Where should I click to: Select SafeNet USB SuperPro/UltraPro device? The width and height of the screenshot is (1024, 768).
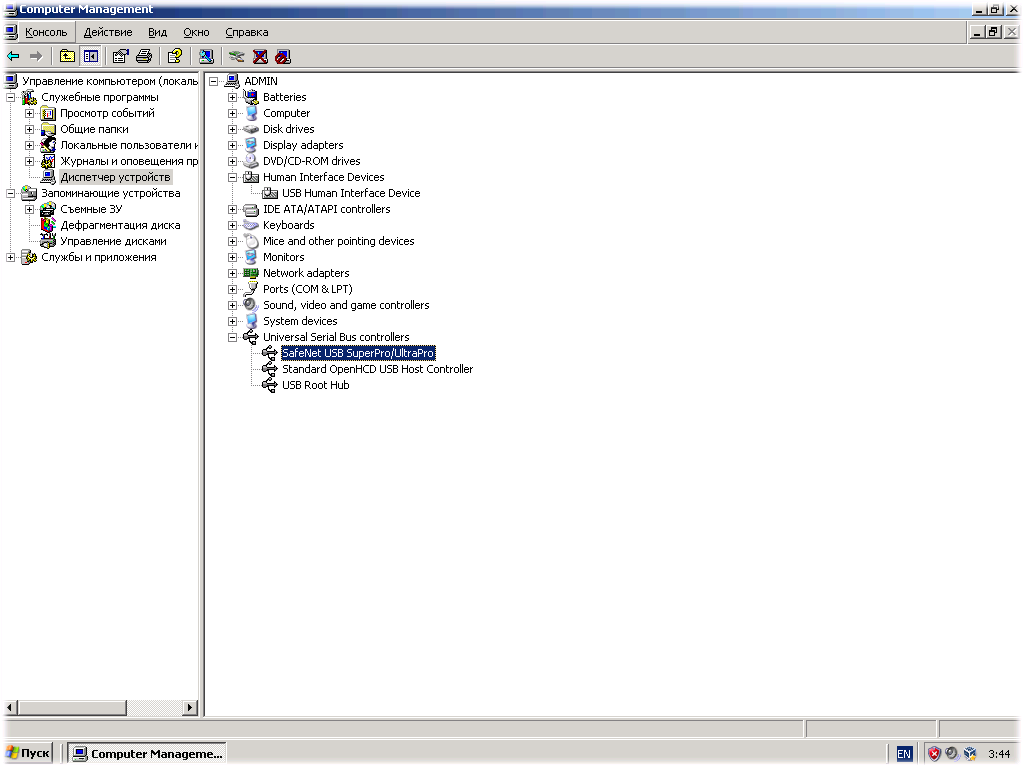pyautogui.click(x=358, y=353)
